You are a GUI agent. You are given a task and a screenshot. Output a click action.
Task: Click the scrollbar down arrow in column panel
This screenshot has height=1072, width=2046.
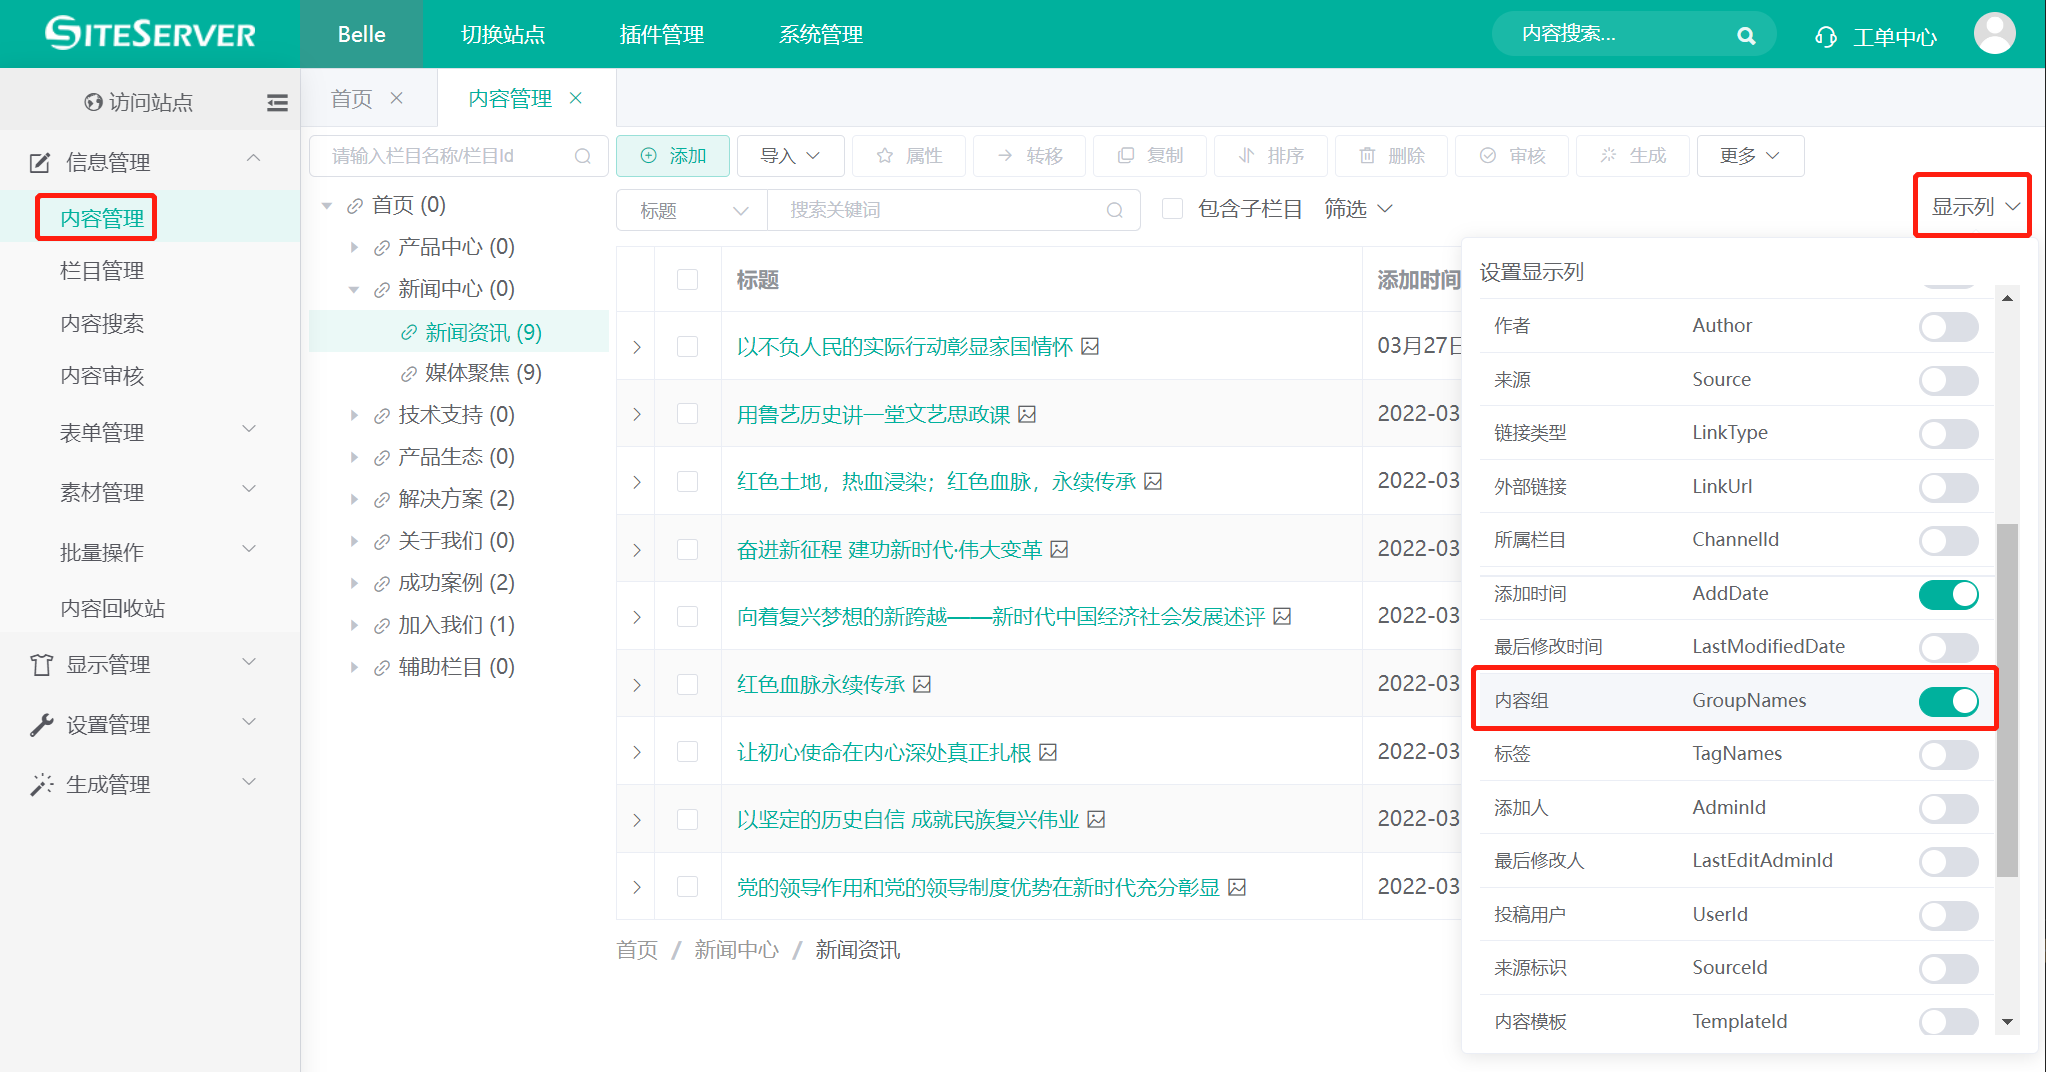(x=2007, y=1022)
